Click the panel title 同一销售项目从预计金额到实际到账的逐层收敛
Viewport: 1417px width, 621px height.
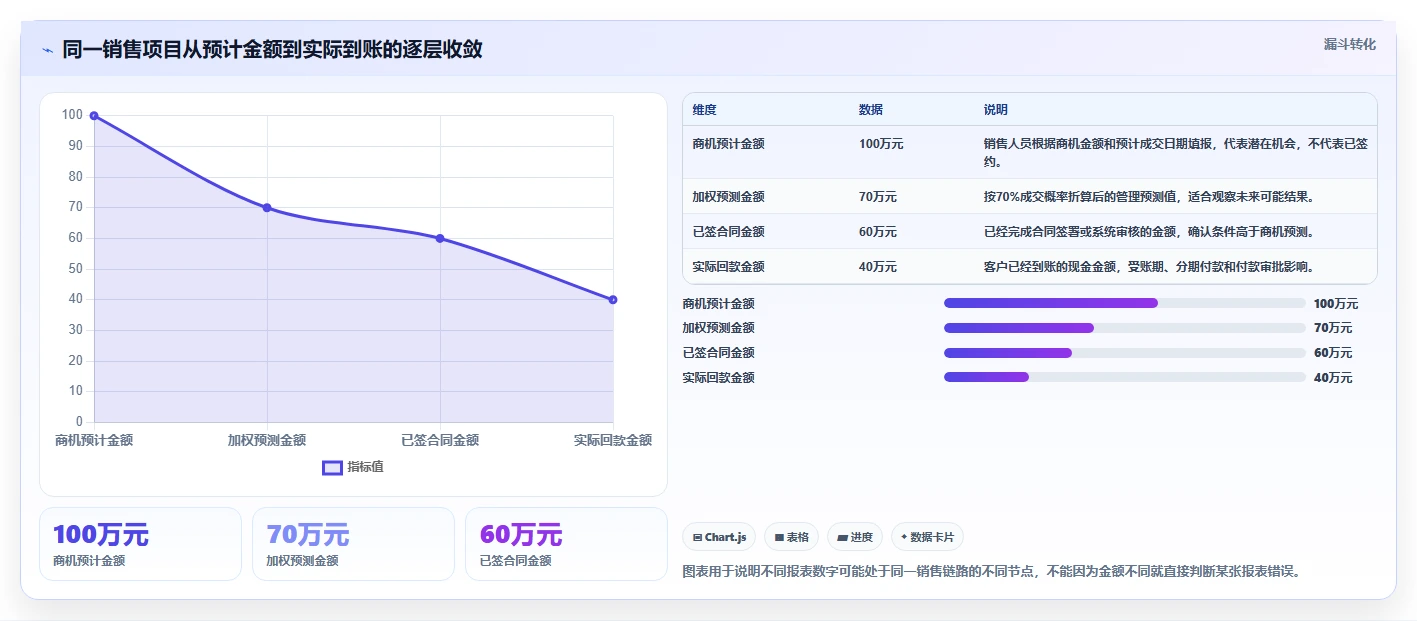[272, 49]
